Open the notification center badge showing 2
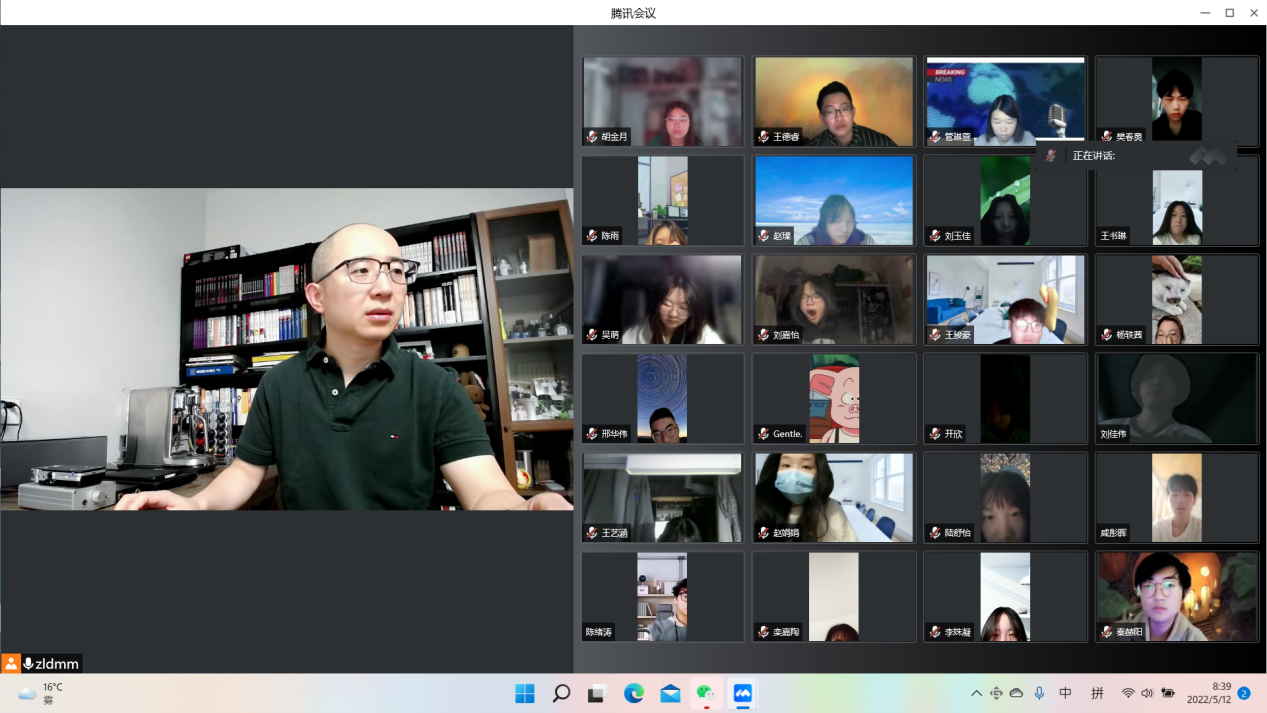The height and width of the screenshot is (713, 1267). [x=1244, y=693]
